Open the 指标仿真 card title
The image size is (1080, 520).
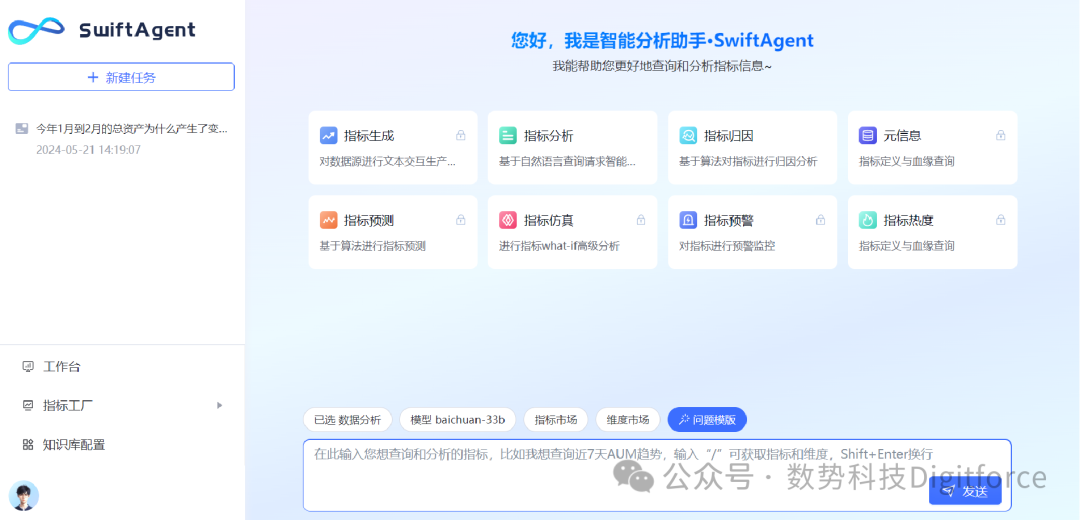548,221
